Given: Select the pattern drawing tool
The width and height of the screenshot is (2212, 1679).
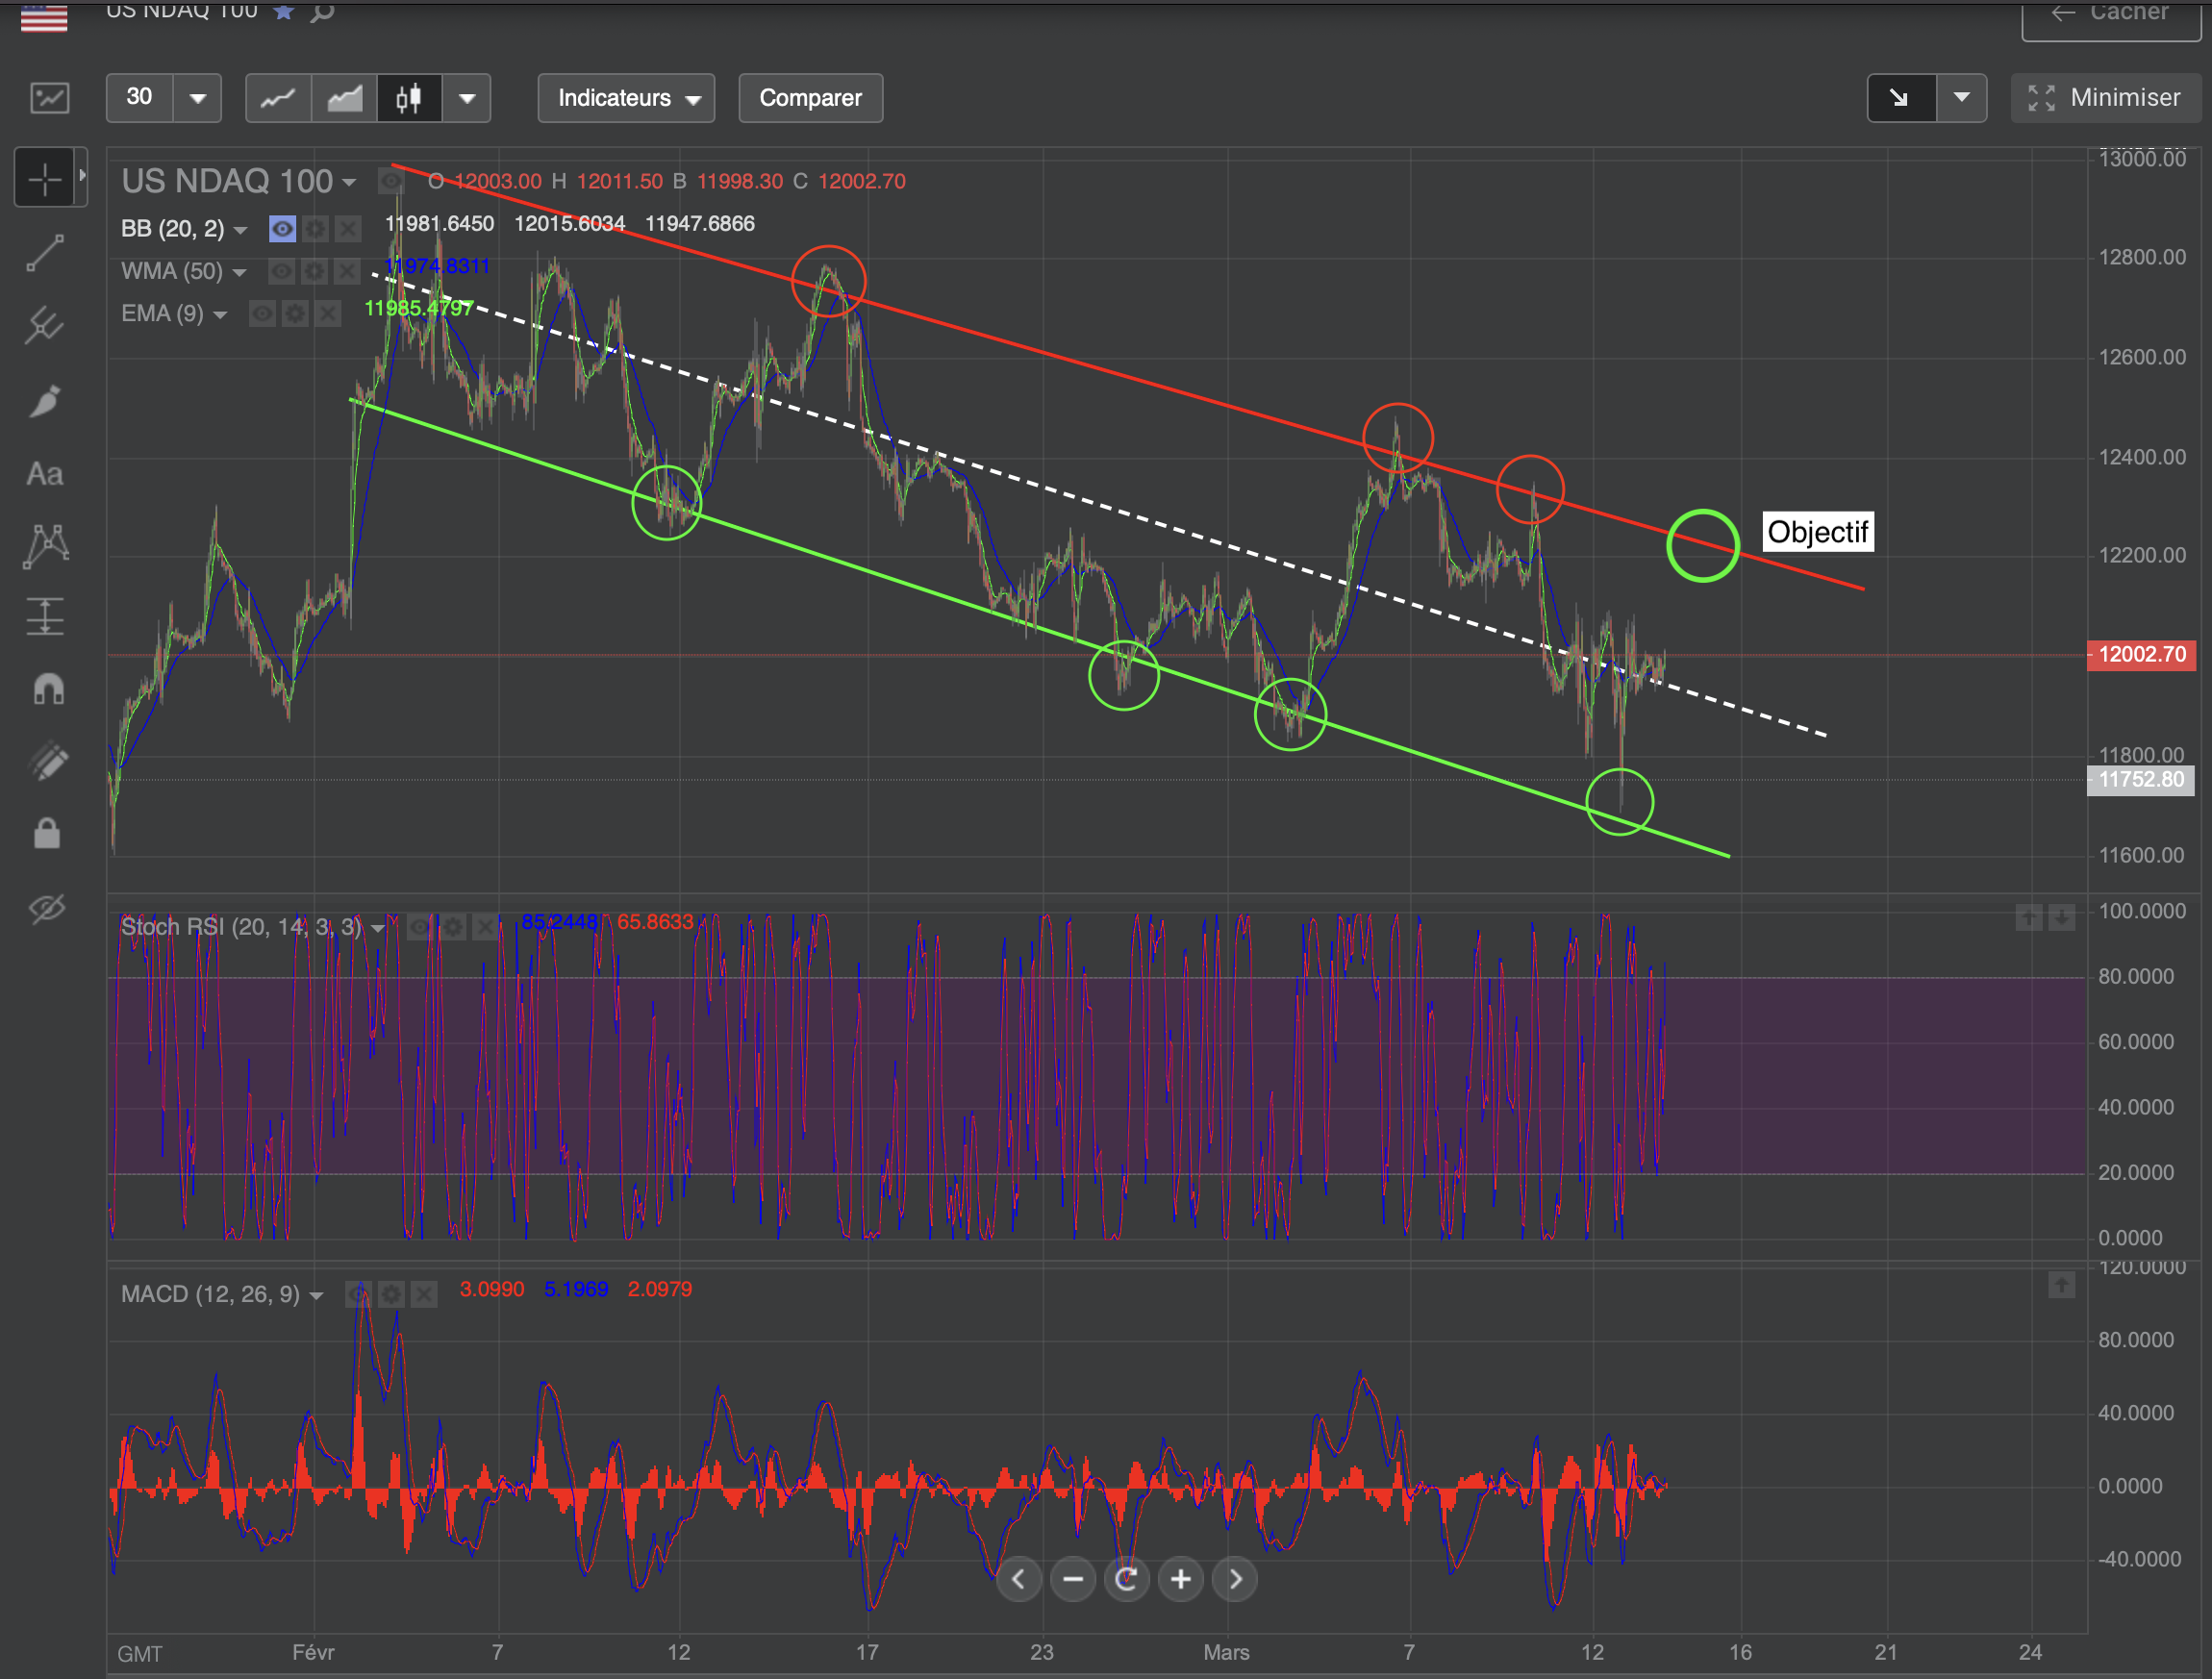Looking at the screenshot, I should point(46,546).
